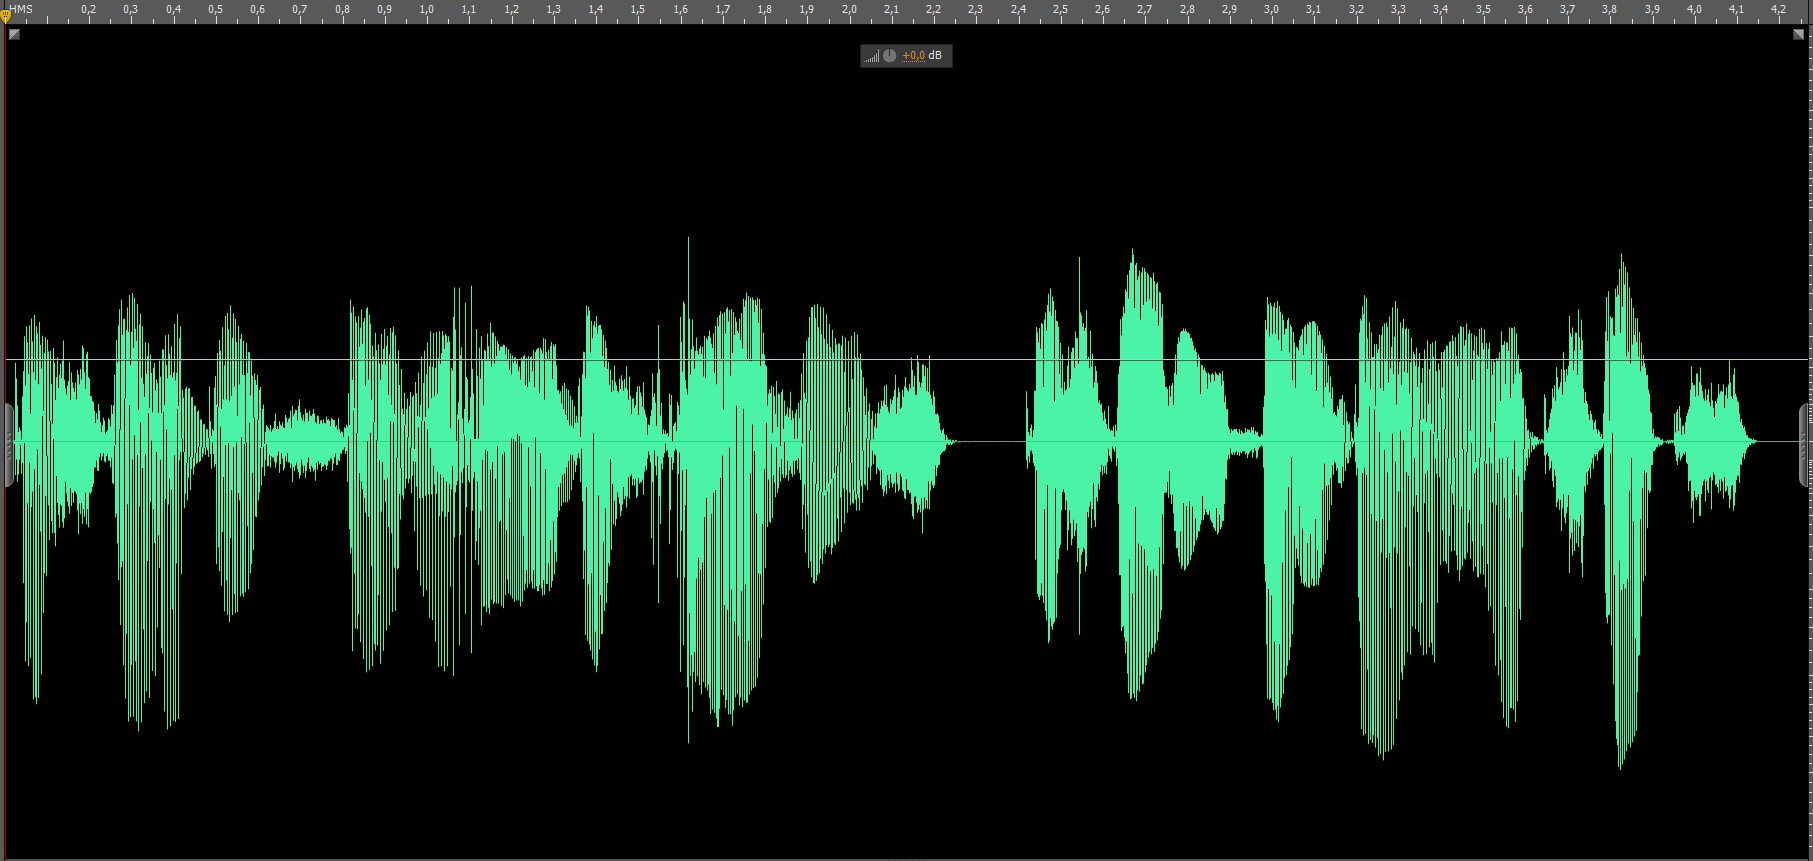1813x861 pixels.
Task: Click the 2,5 mark on time ruler
Action: pyautogui.click(x=1060, y=9)
